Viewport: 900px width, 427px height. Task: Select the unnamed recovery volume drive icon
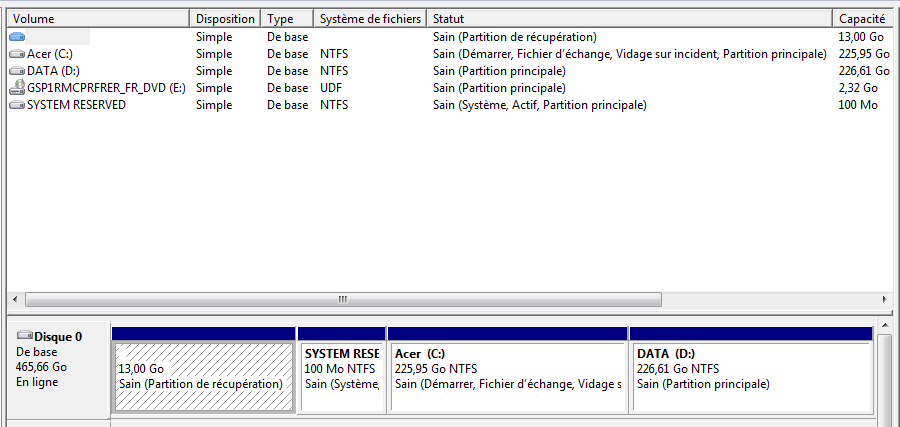pos(17,37)
